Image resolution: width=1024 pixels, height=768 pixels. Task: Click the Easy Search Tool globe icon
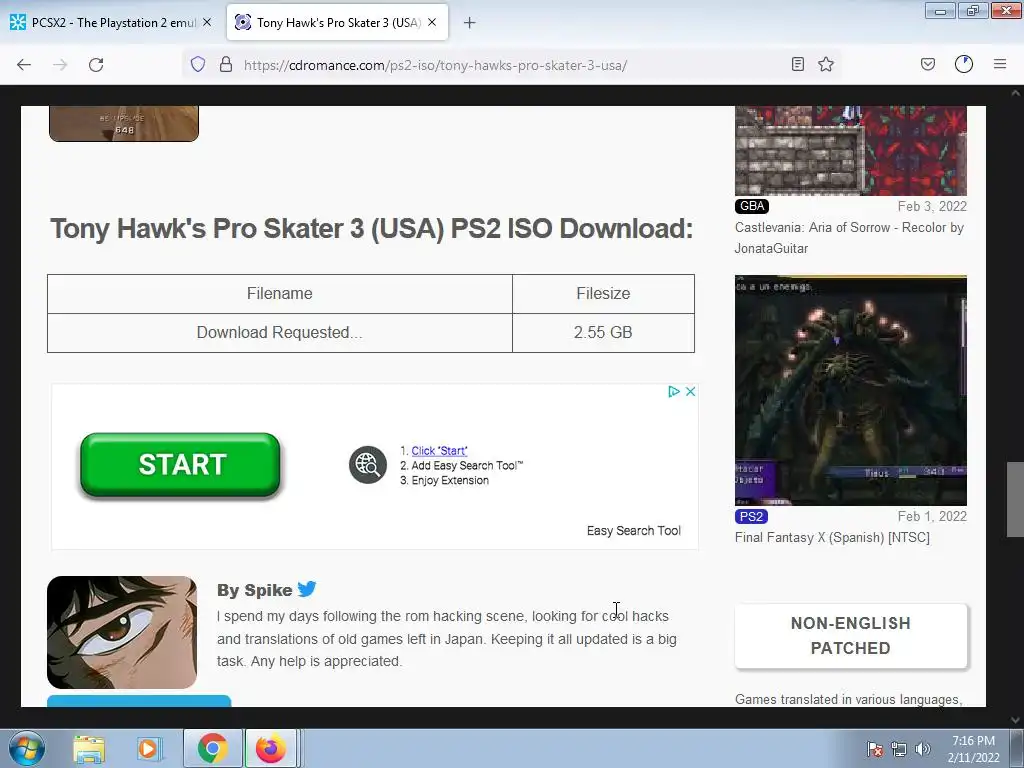(x=368, y=465)
